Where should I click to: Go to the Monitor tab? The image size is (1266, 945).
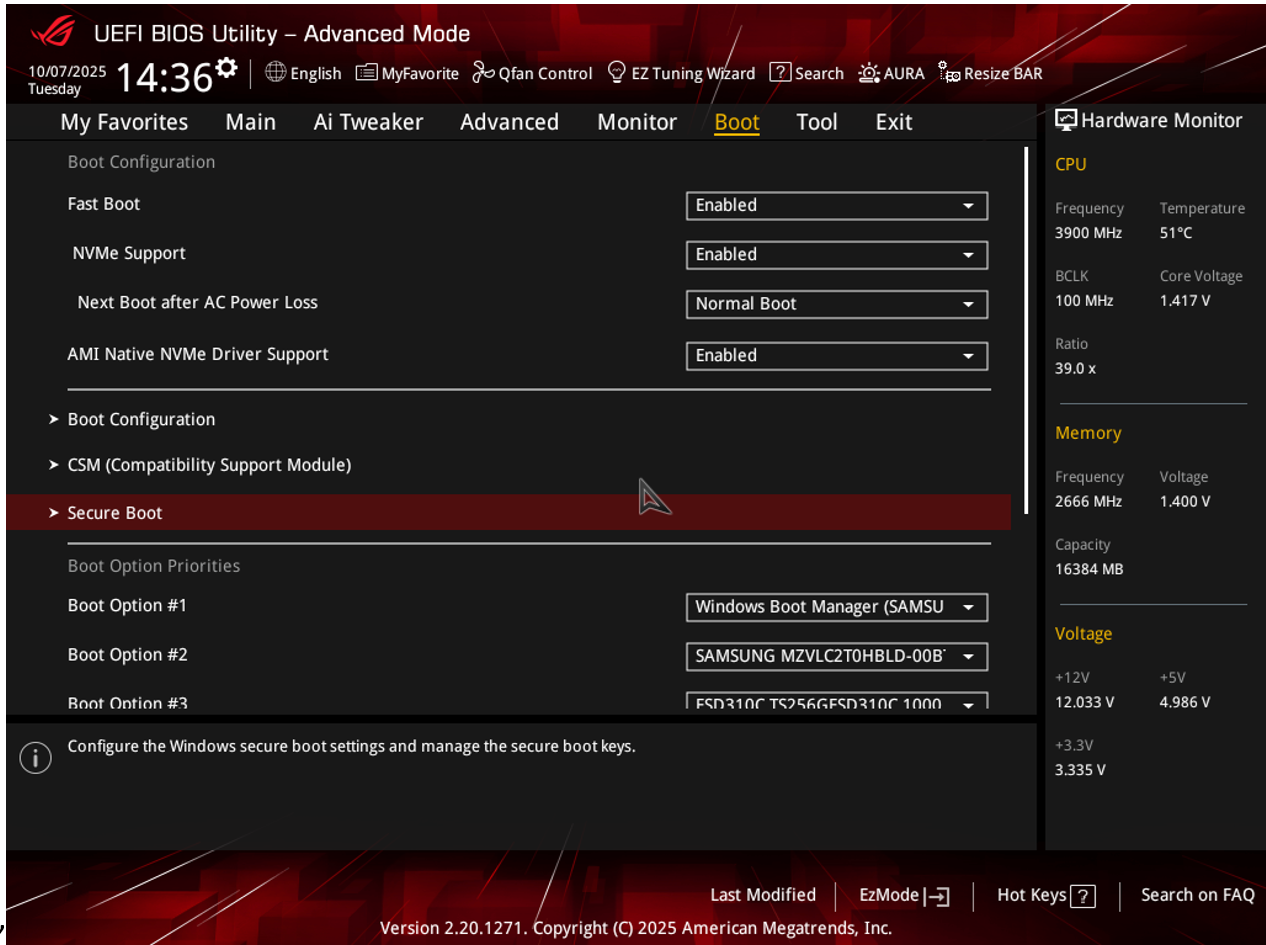click(x=637, y=122)
